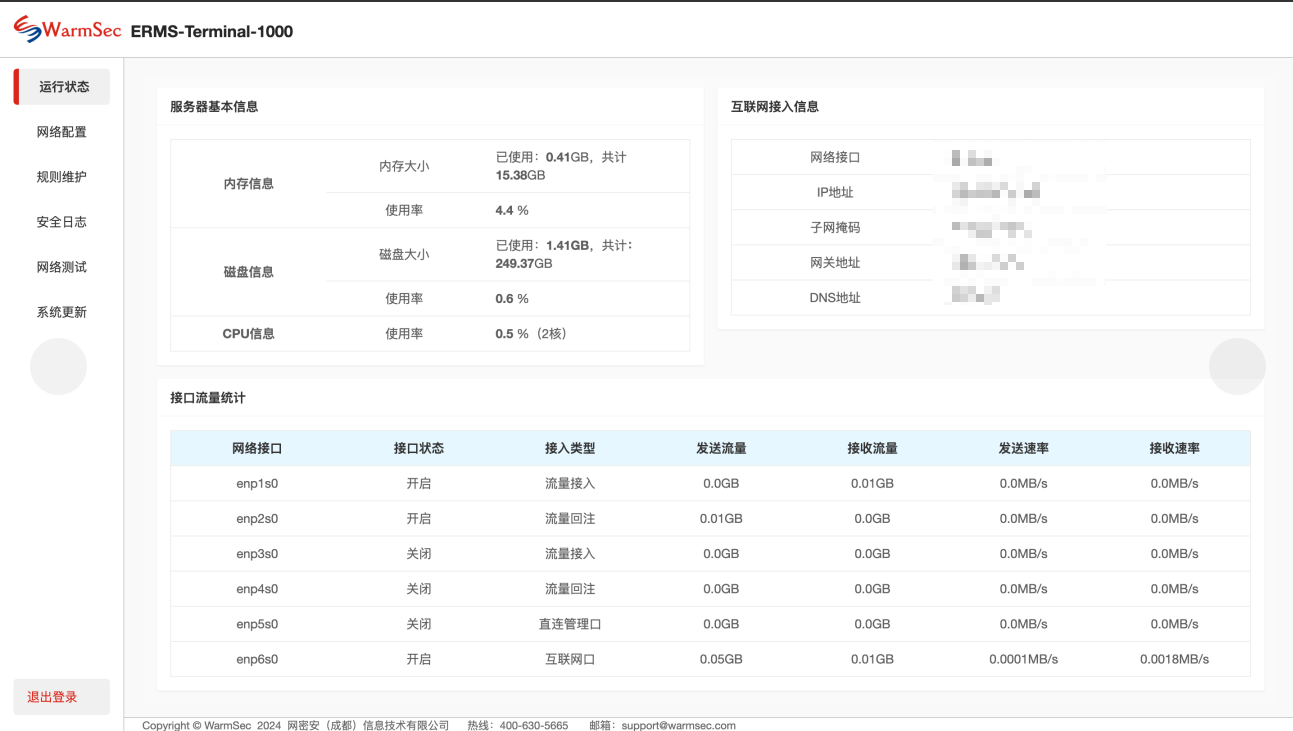Click the 网络接口 label in internet info
The image size is (1293, 731).
[835, 158]
